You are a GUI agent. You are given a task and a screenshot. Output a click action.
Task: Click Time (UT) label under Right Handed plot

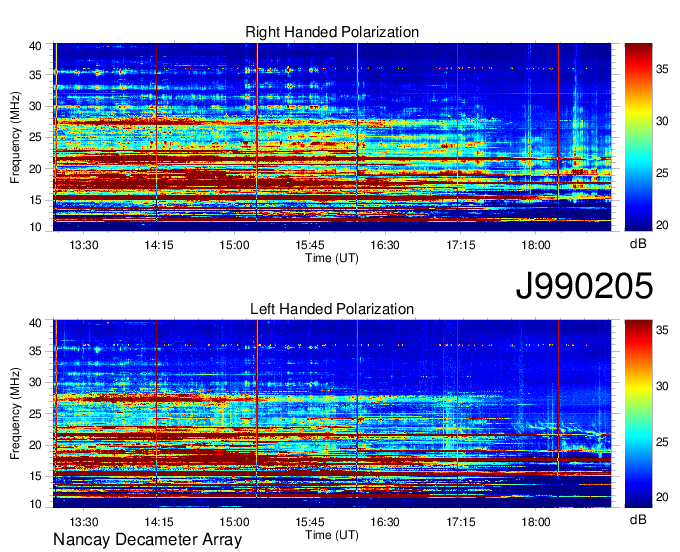(x=332, y=258)
